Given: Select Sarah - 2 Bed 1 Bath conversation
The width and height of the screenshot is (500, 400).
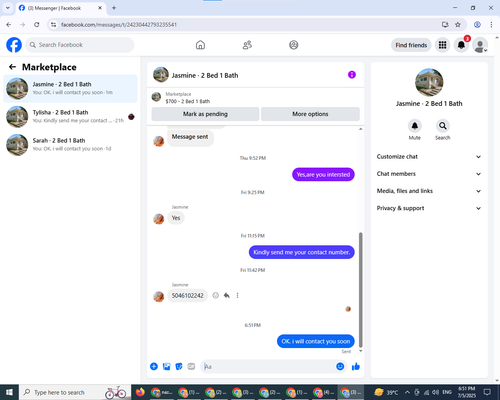Looking at the screenshot, I should point(70,145).
